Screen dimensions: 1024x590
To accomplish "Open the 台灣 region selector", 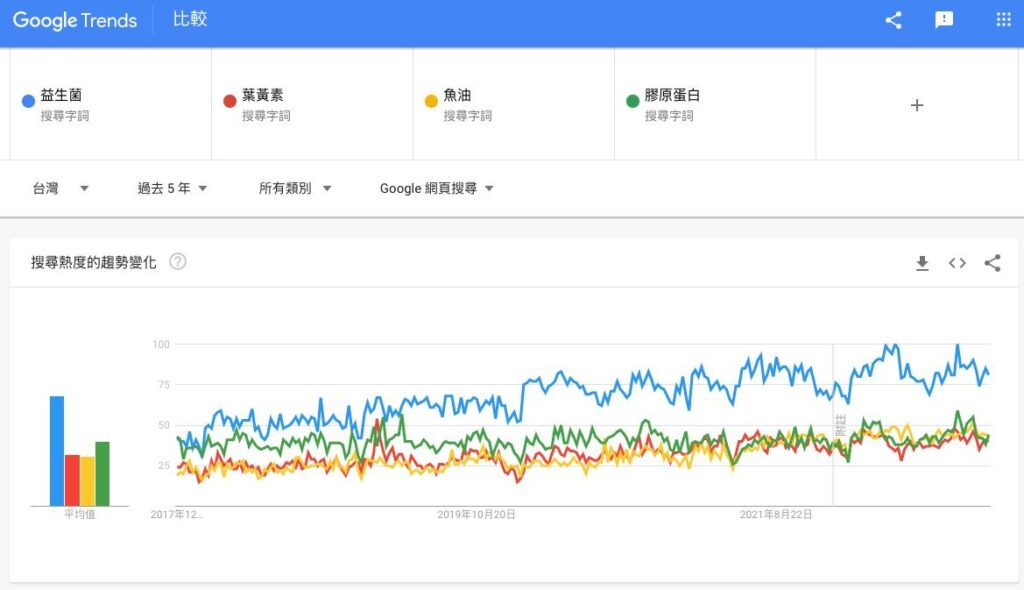I will point(60,188).
